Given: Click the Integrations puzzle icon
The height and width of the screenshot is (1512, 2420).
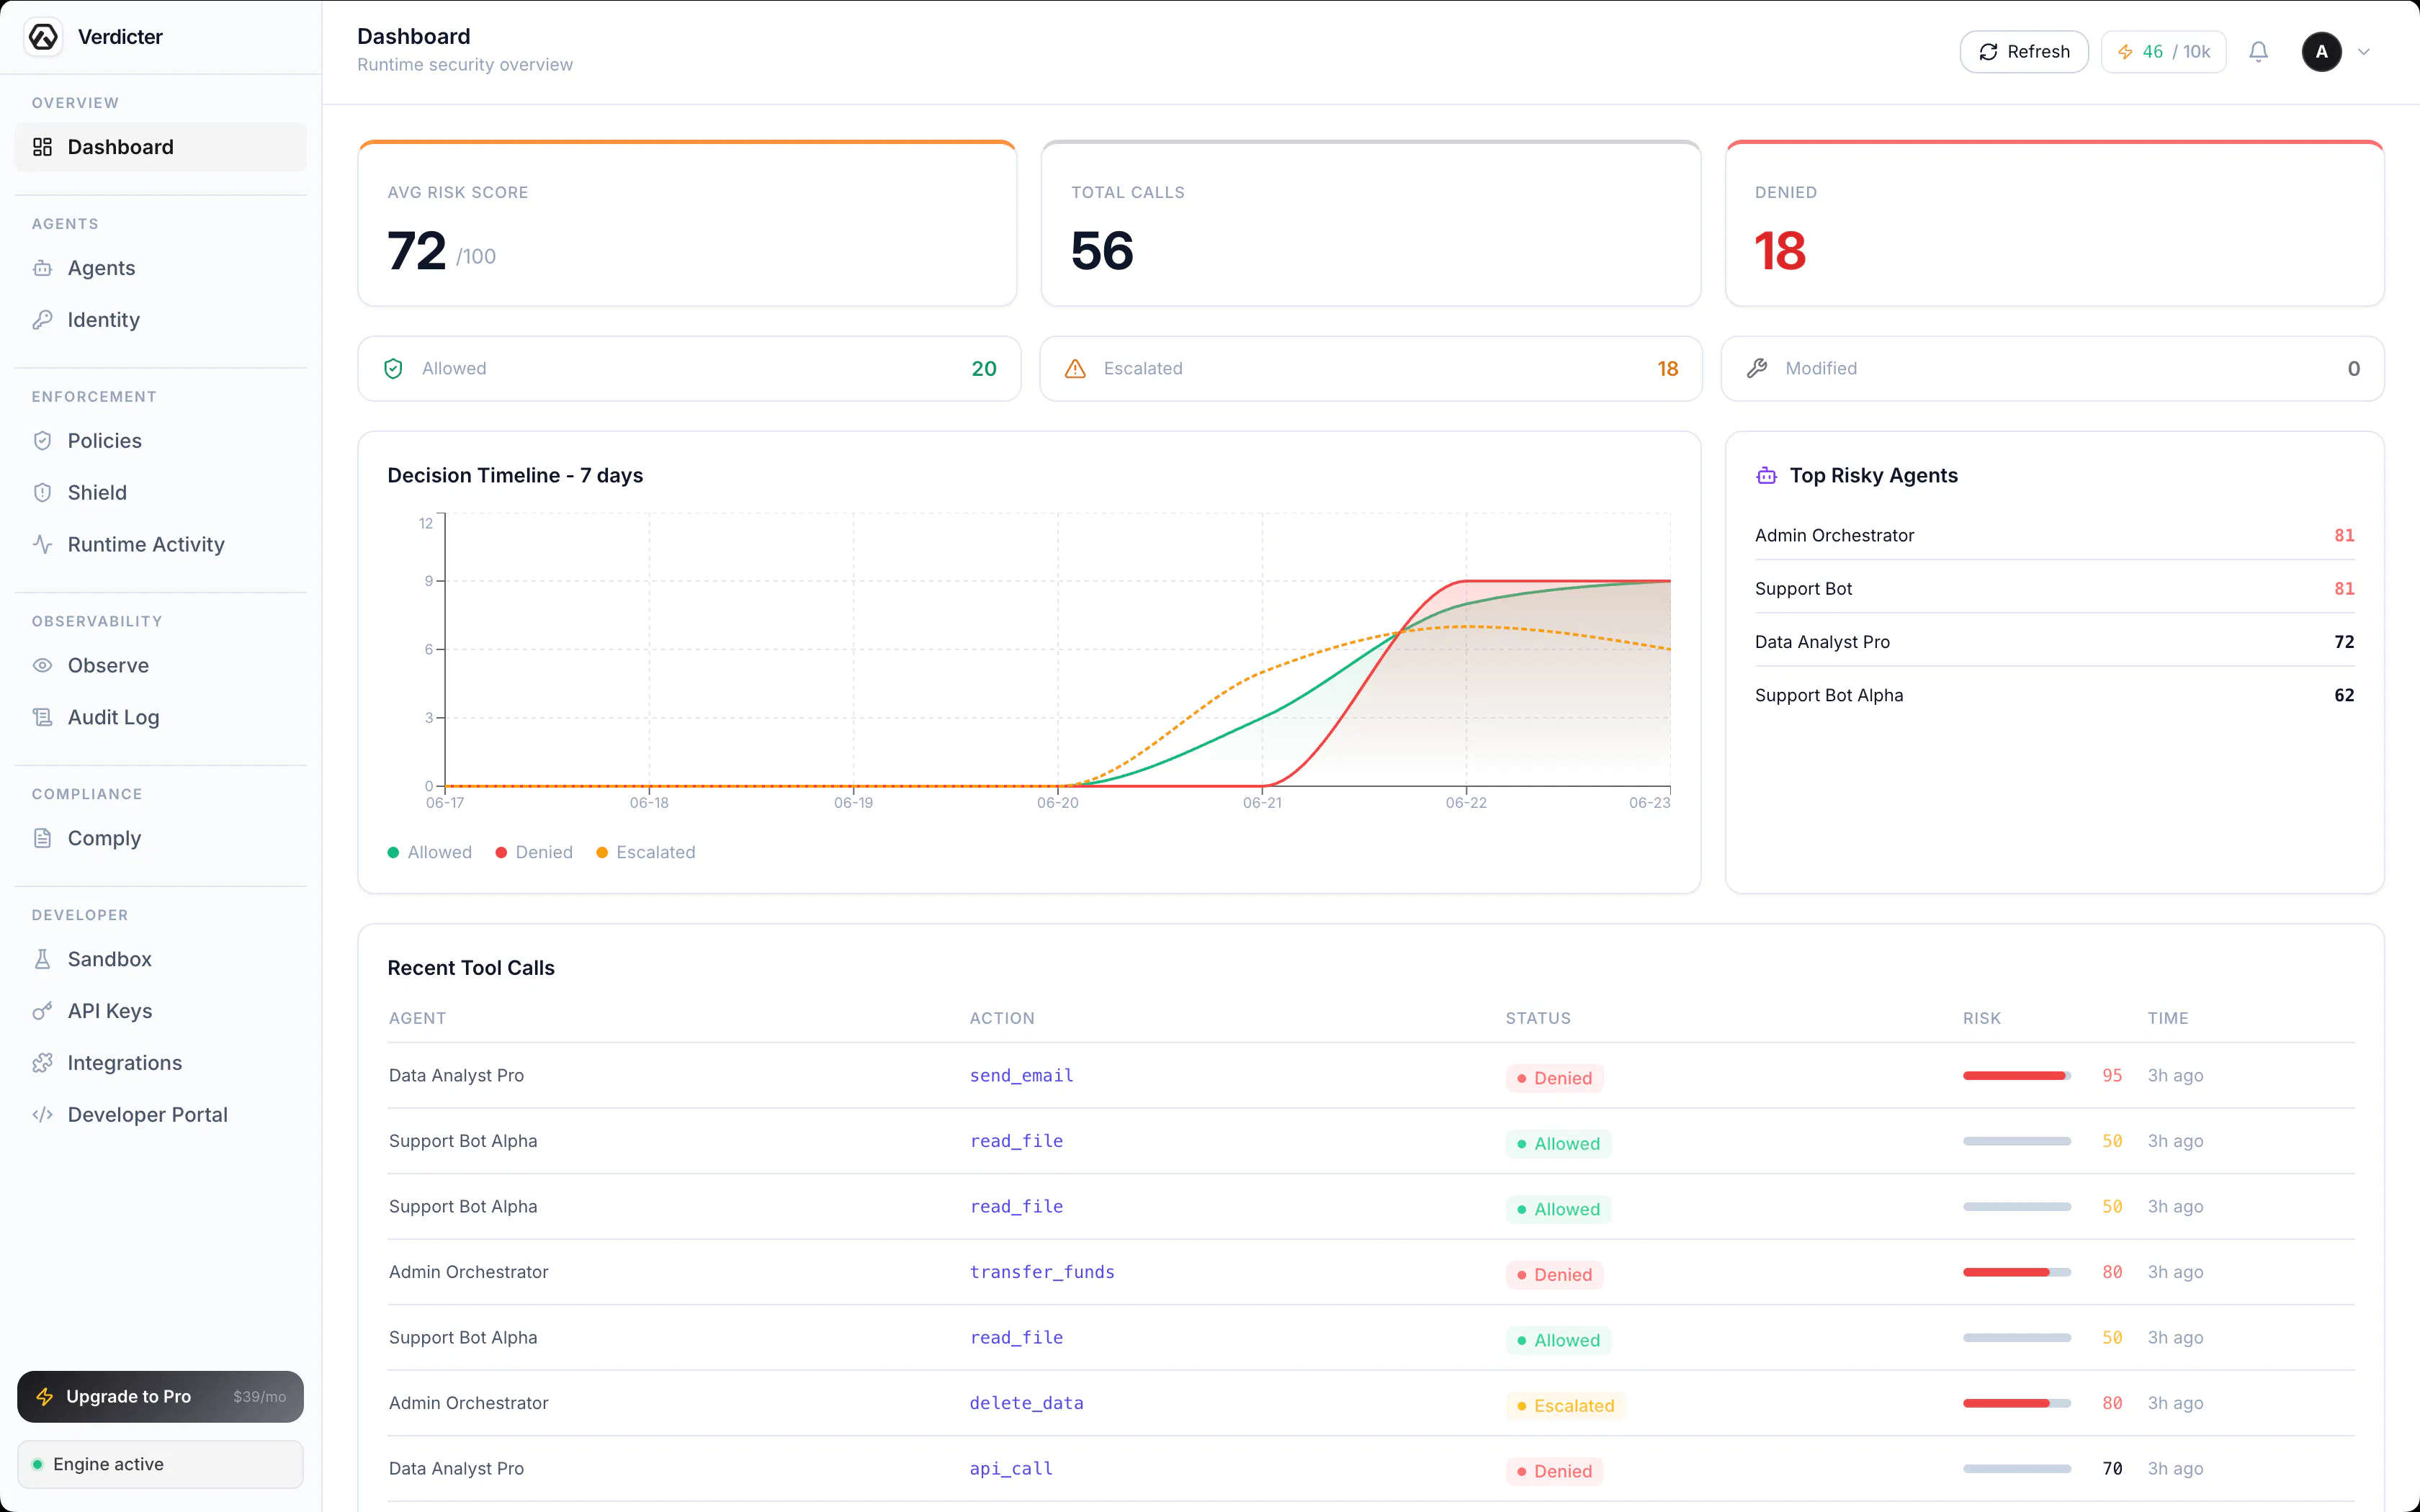Looking at the screenshot, I should (42, 1063).
